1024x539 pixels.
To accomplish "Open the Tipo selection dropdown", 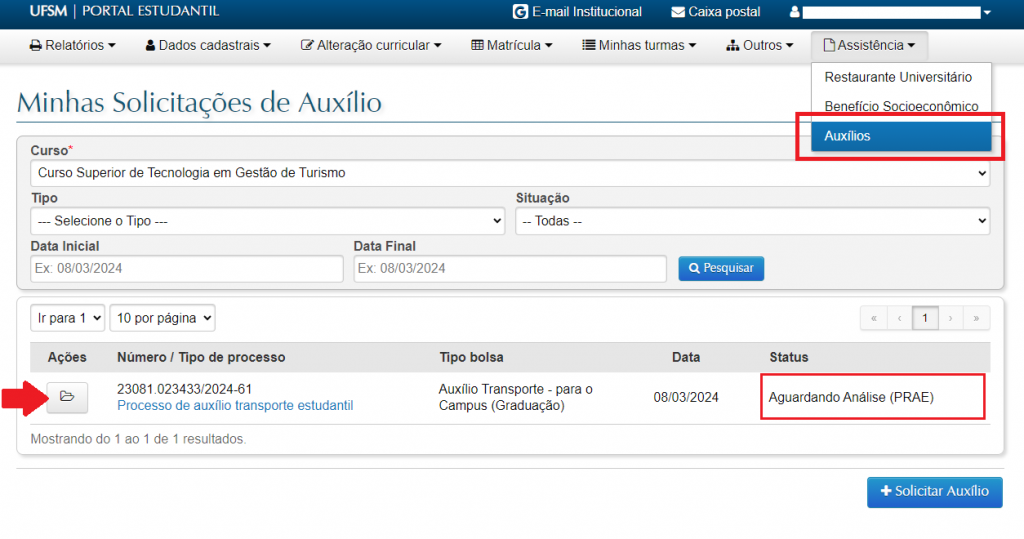I will [x=268, y=221].
